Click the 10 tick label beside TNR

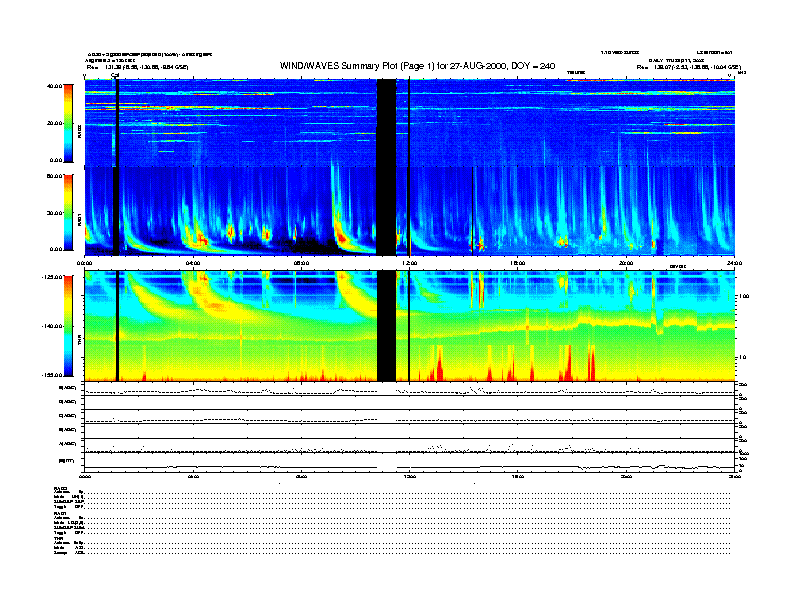pos(742,358)
